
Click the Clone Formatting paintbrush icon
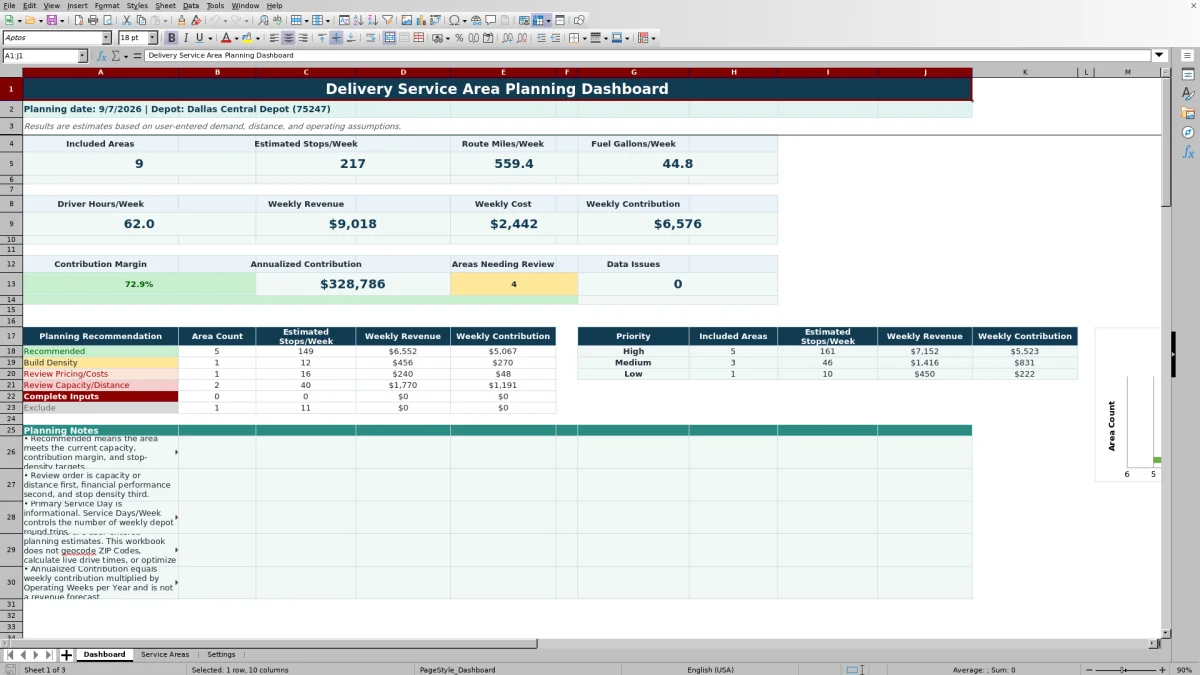click(x=181, y=20)
